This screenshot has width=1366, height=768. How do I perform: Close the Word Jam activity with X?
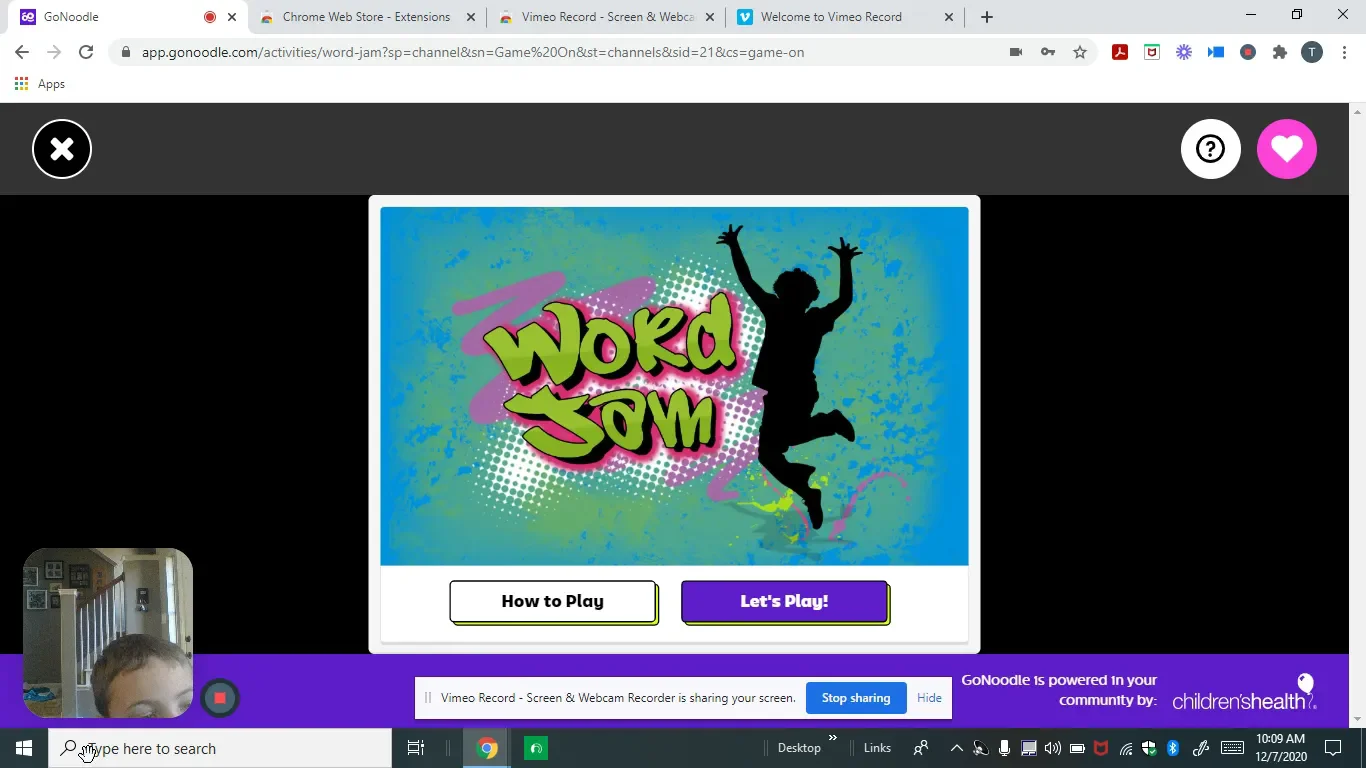[62, 149]
